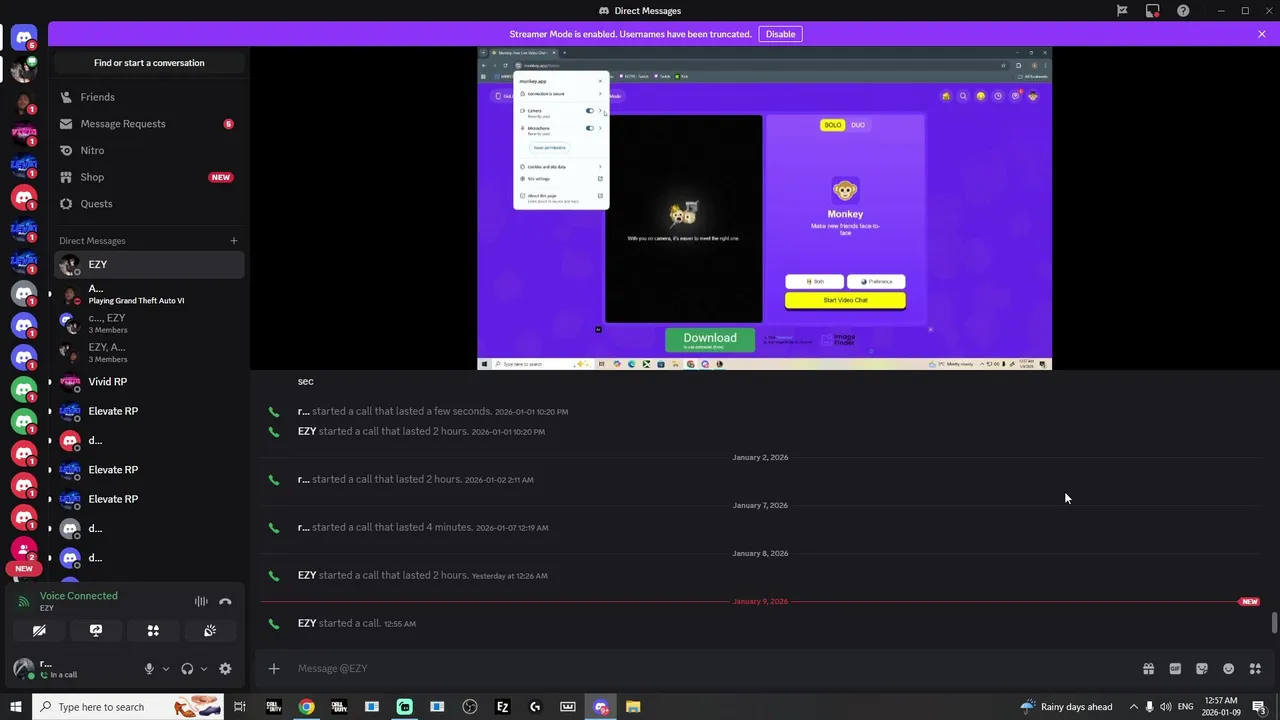The width and height of the screenshot is (1280, 720).
Task: Go to Direct Messages home icon
Action: 23,38
